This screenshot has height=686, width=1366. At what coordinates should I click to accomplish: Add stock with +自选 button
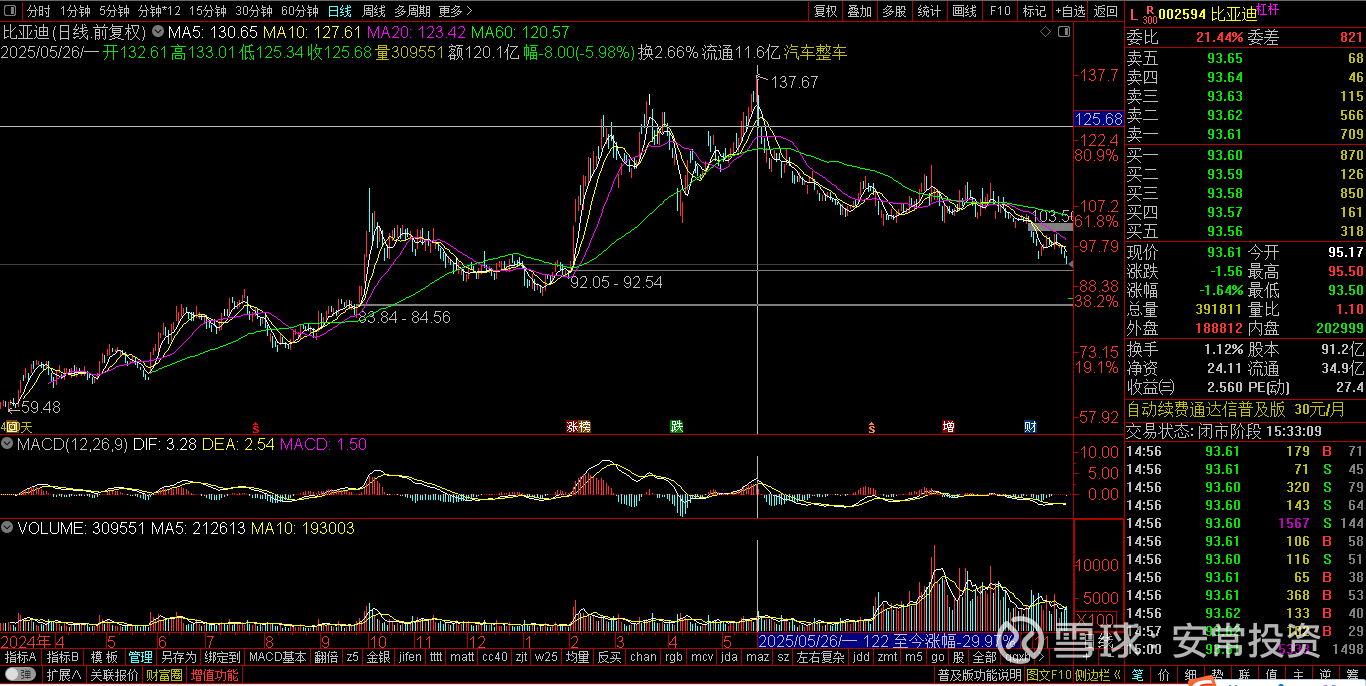point(1069,11)
